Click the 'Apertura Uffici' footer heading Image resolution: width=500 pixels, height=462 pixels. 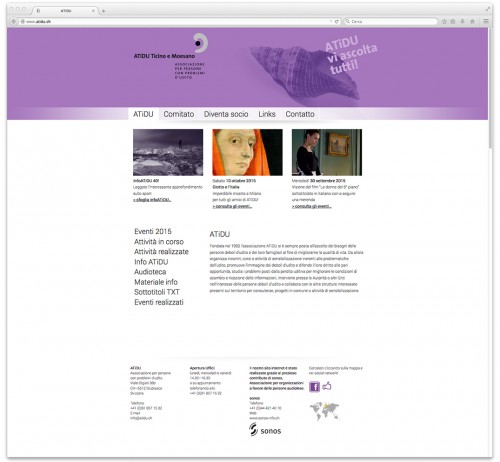coord(202,368)
